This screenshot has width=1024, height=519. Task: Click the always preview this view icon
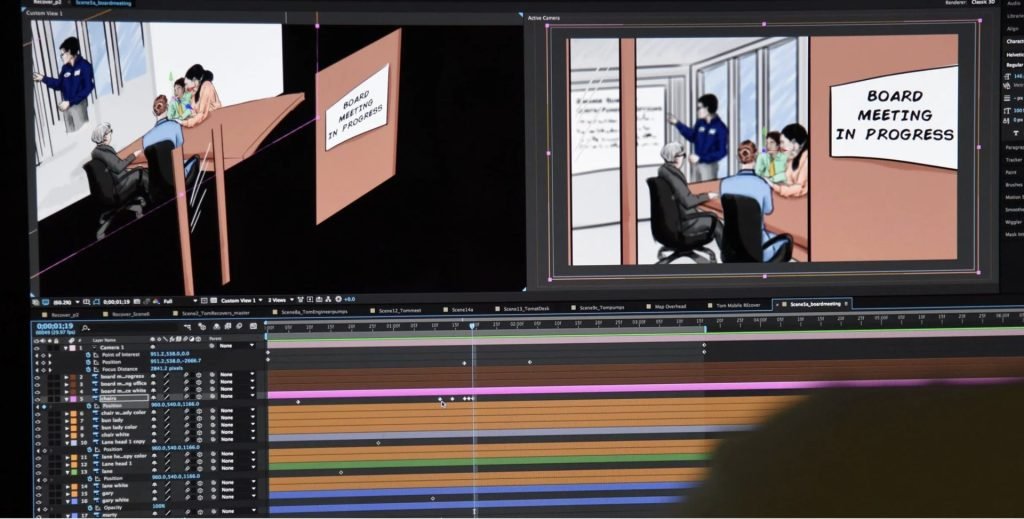(35, 302)
